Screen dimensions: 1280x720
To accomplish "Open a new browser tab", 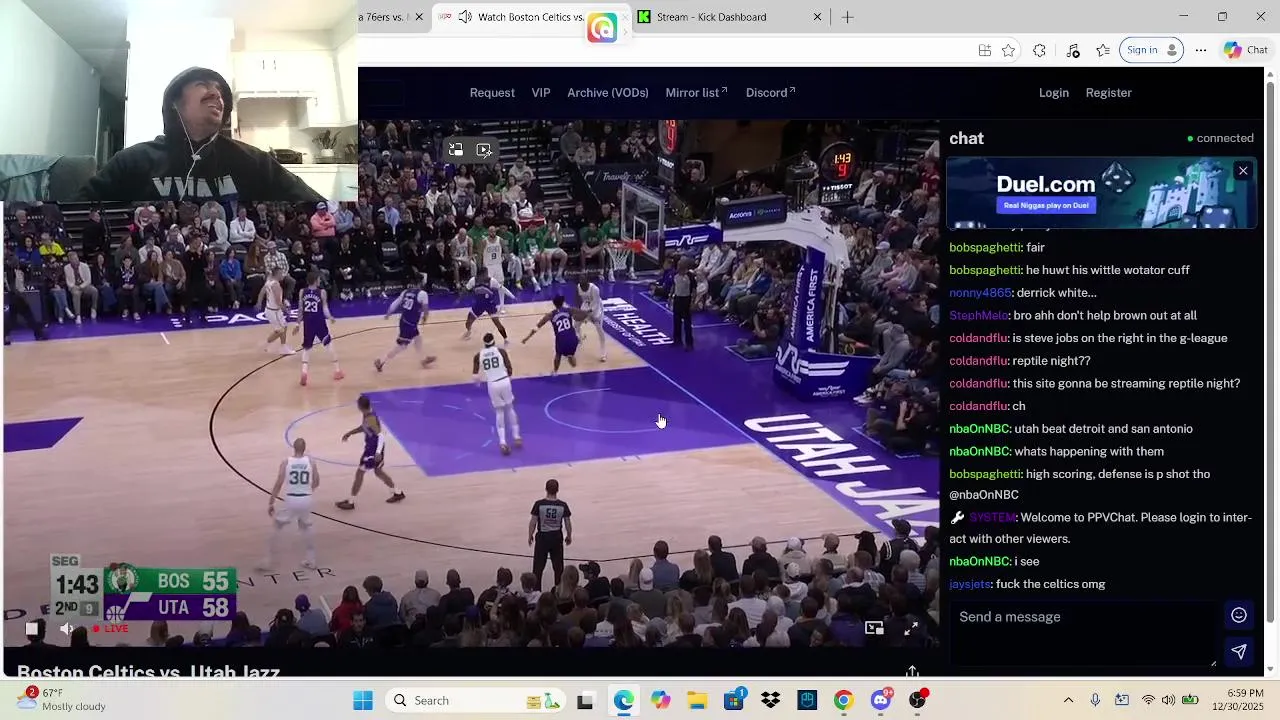I will (847, 17).
